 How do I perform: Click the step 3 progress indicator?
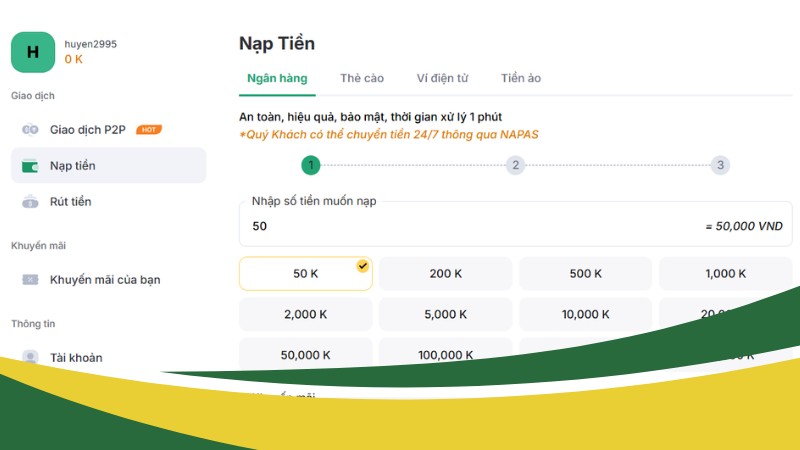[x=720, y=165]
